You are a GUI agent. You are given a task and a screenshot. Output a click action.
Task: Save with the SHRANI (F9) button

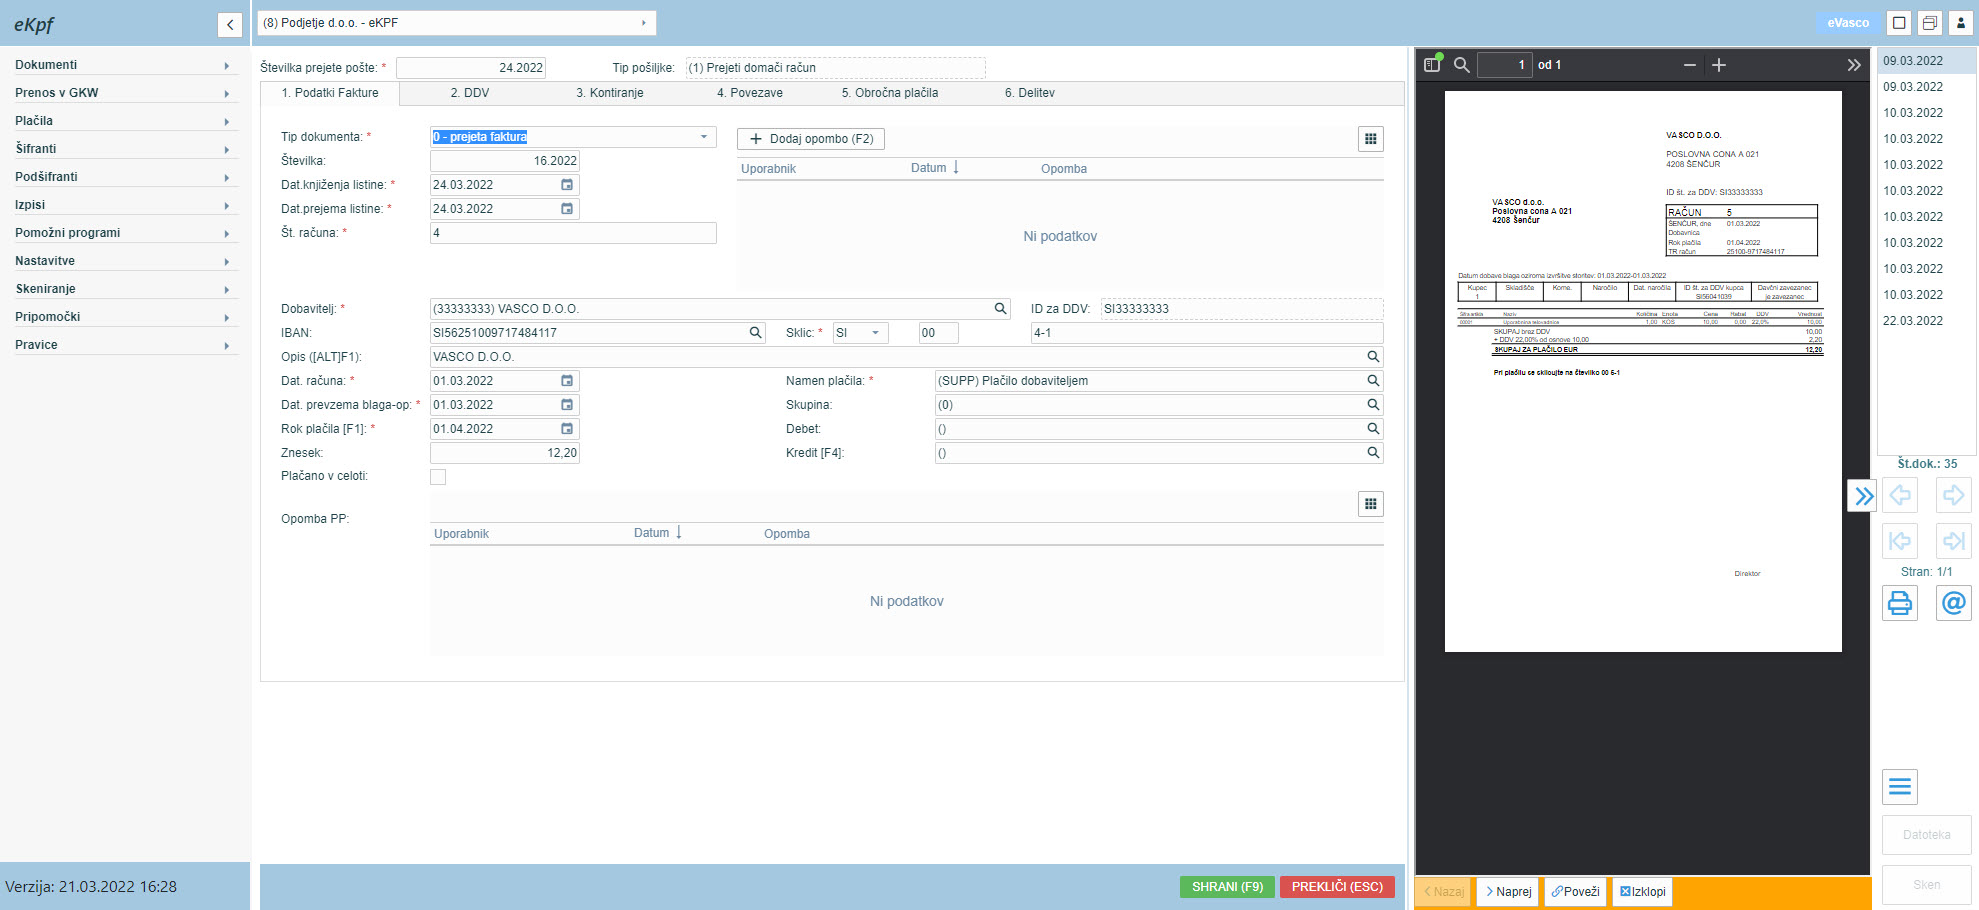[1227, 887]
